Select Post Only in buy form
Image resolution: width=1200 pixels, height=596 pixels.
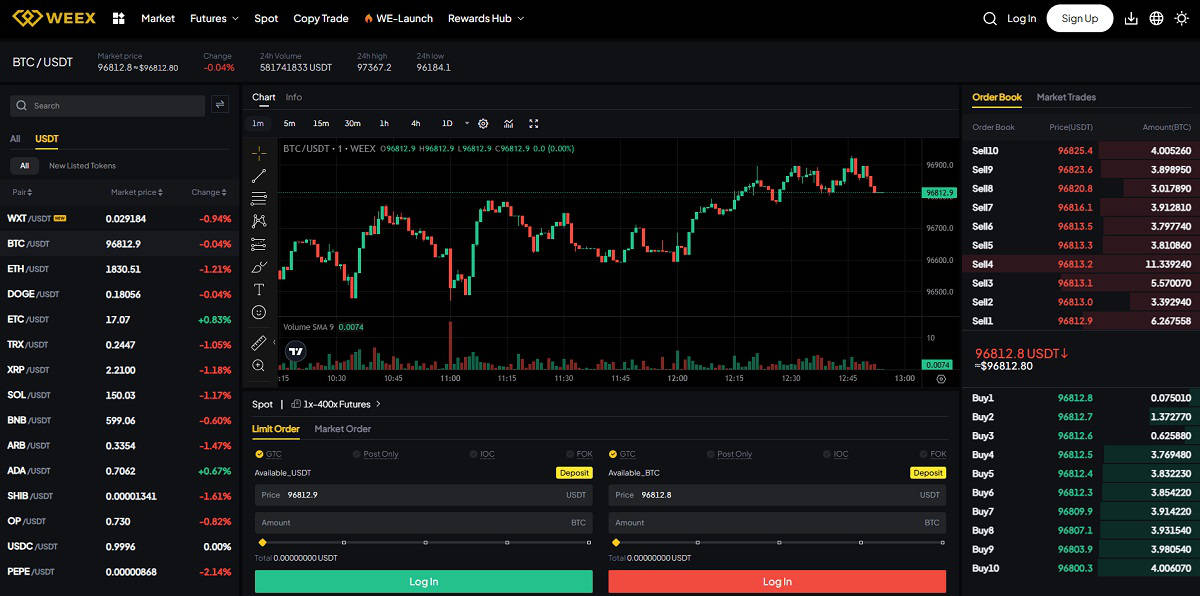pyautogui.click(x=375, y=454)
